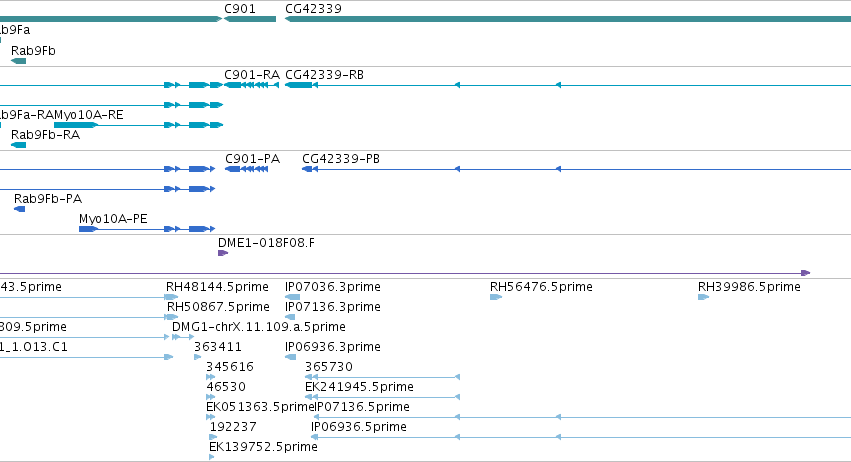Select the RH39986.5prime label
The width and height of the screenshot is (851, 462).
tap(749, 287)
